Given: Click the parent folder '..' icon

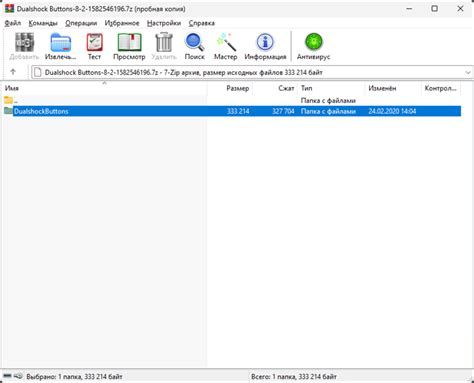Looking at the screenshot, I should click(8, 100).
